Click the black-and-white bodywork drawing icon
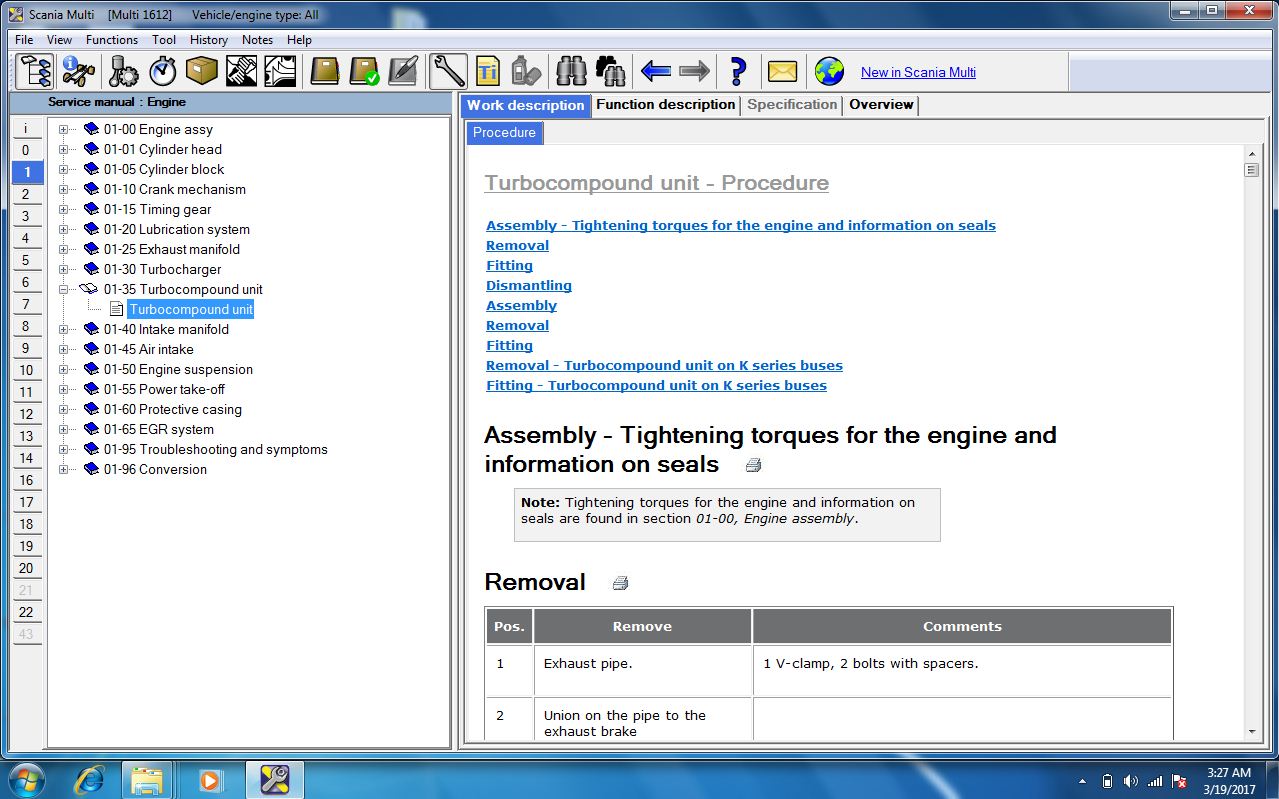The height and width of the screenshot is (799, 1279). tap(280, 71)
